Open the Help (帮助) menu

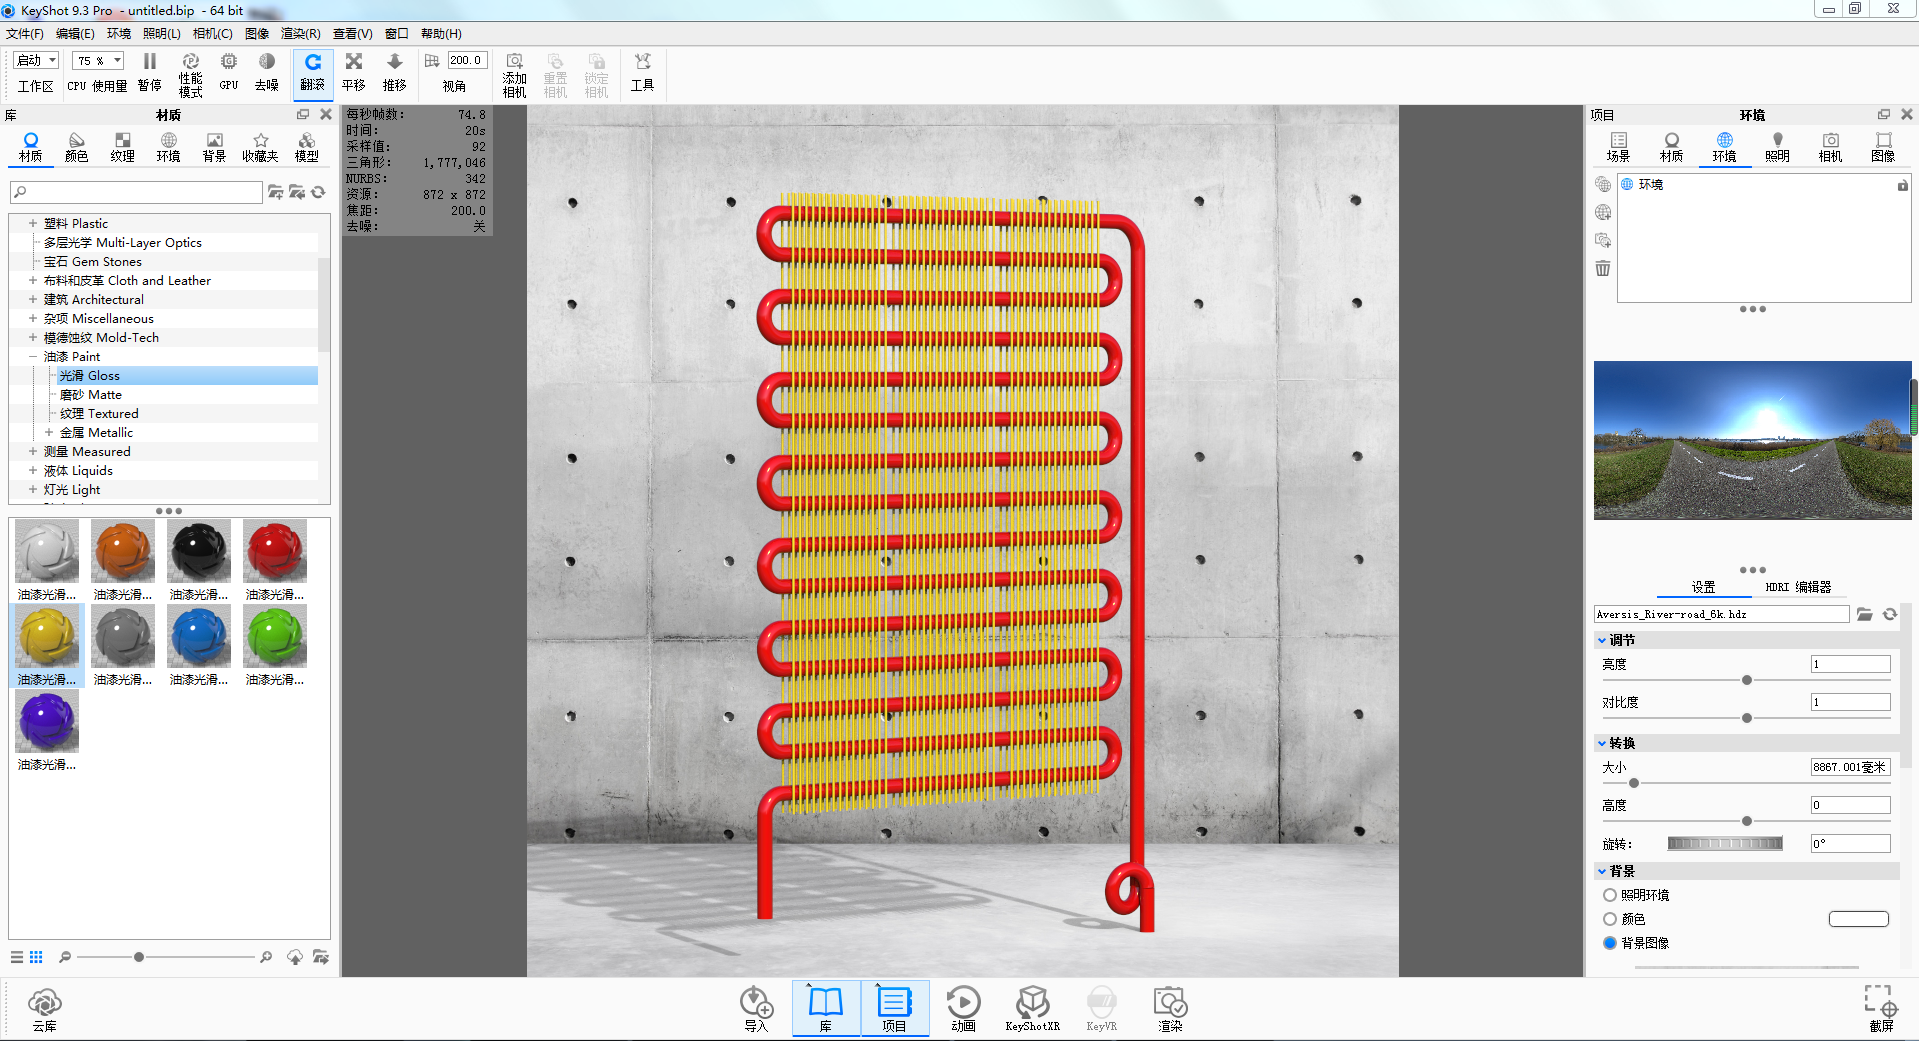click(441, 34)
